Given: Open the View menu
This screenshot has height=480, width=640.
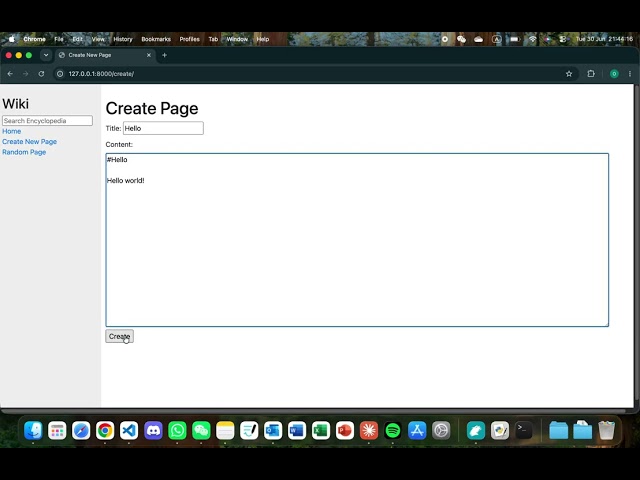Looking at the screenshot, I should pos(98,39).
